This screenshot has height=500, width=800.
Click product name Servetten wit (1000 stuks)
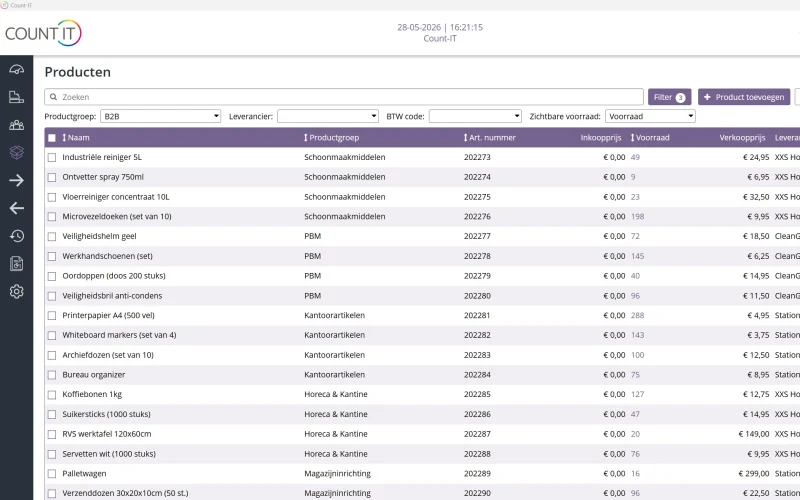click(109, 454)
